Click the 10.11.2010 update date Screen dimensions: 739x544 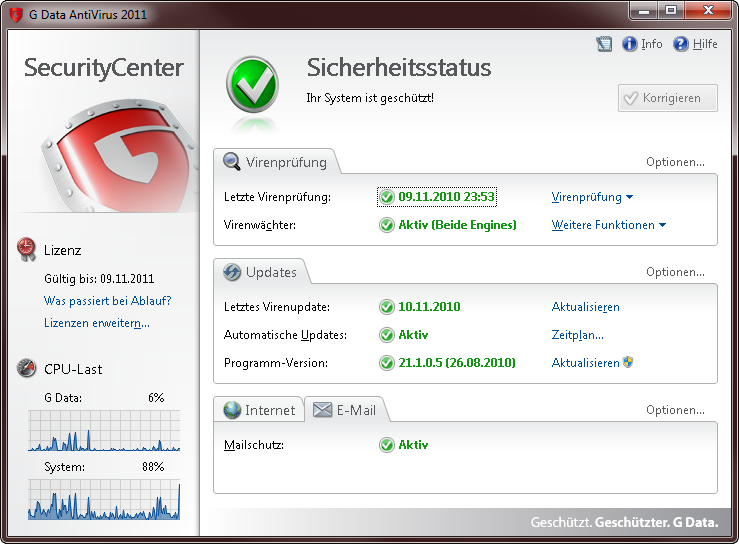pyautogui.click(x=429, y=307)
